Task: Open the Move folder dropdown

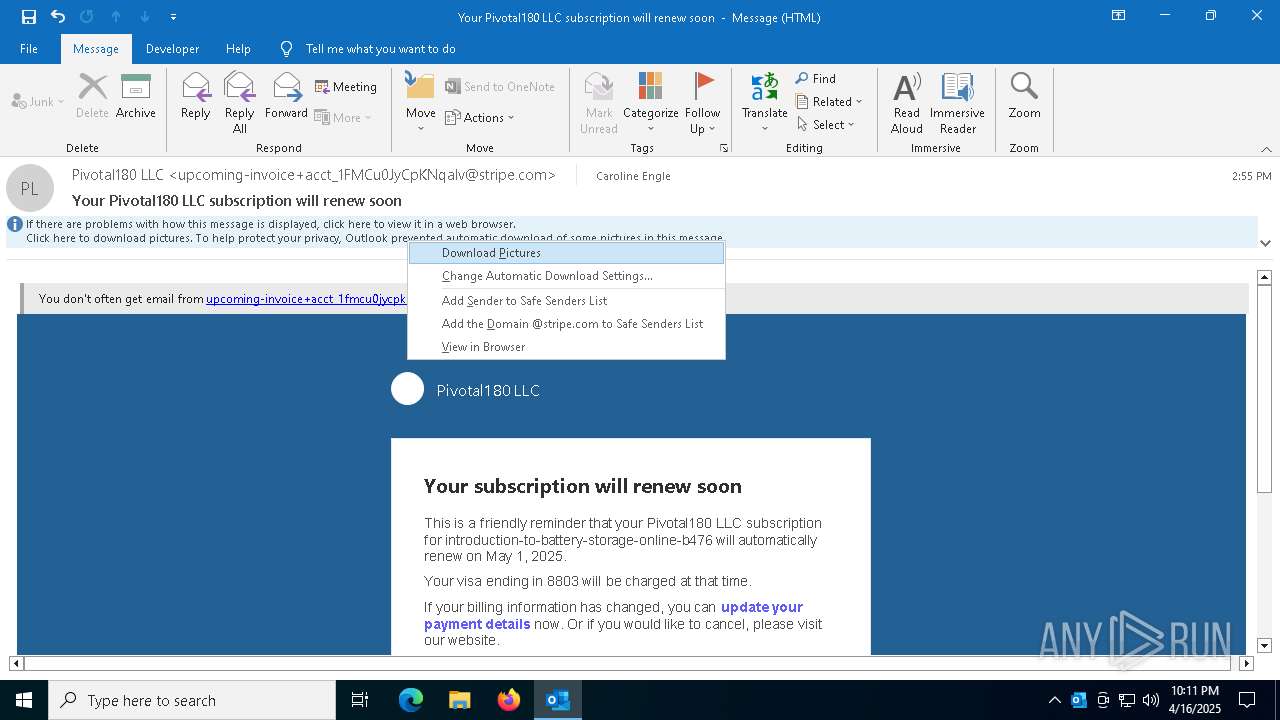Action: [421, 103]
